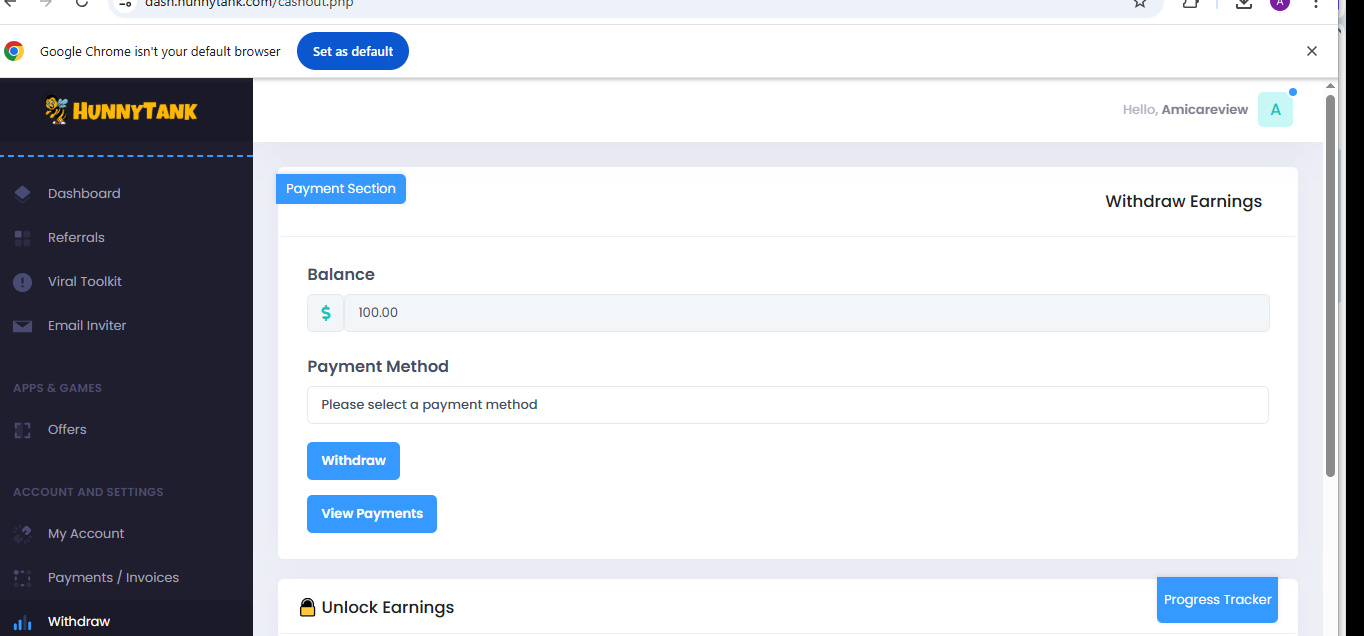Open My Account settings entry
This screenshot has height=636, width=1364.
(x=86, y=533)
